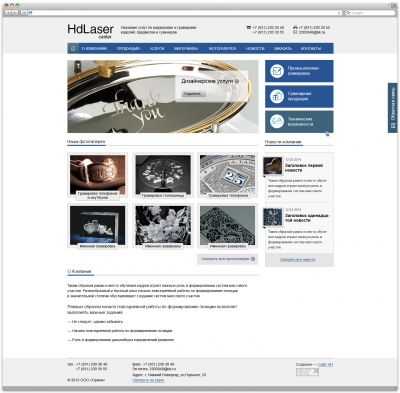Click the HdLaser center logo
Image resolution: width=400 pixels, height=393 pixels.
coord(91,31)
